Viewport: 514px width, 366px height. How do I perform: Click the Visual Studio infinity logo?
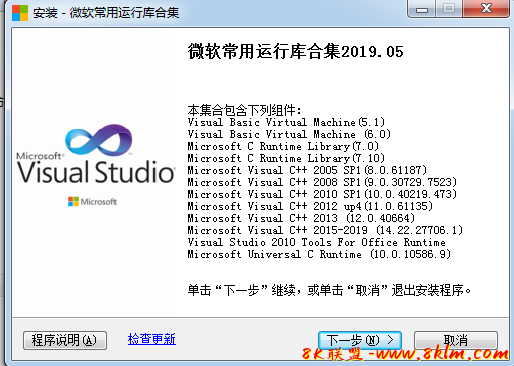click(x=99, y=140)
